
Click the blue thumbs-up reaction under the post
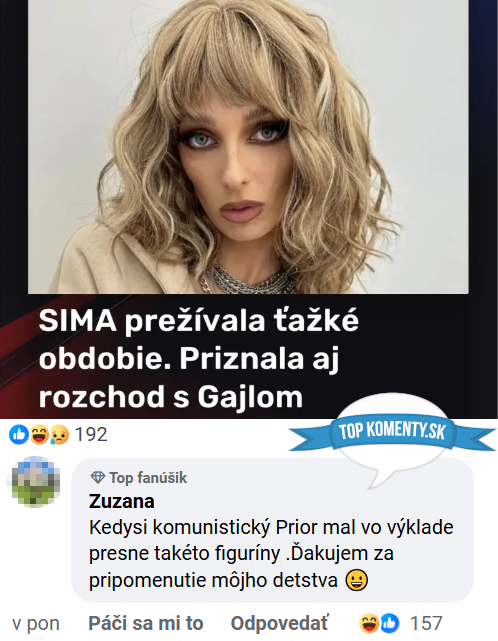pos(19,434)
